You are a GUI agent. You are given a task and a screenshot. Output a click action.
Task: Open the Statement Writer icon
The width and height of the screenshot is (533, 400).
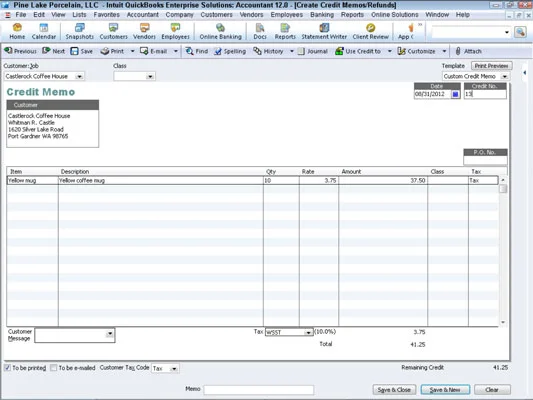click(x=324, y=31)
